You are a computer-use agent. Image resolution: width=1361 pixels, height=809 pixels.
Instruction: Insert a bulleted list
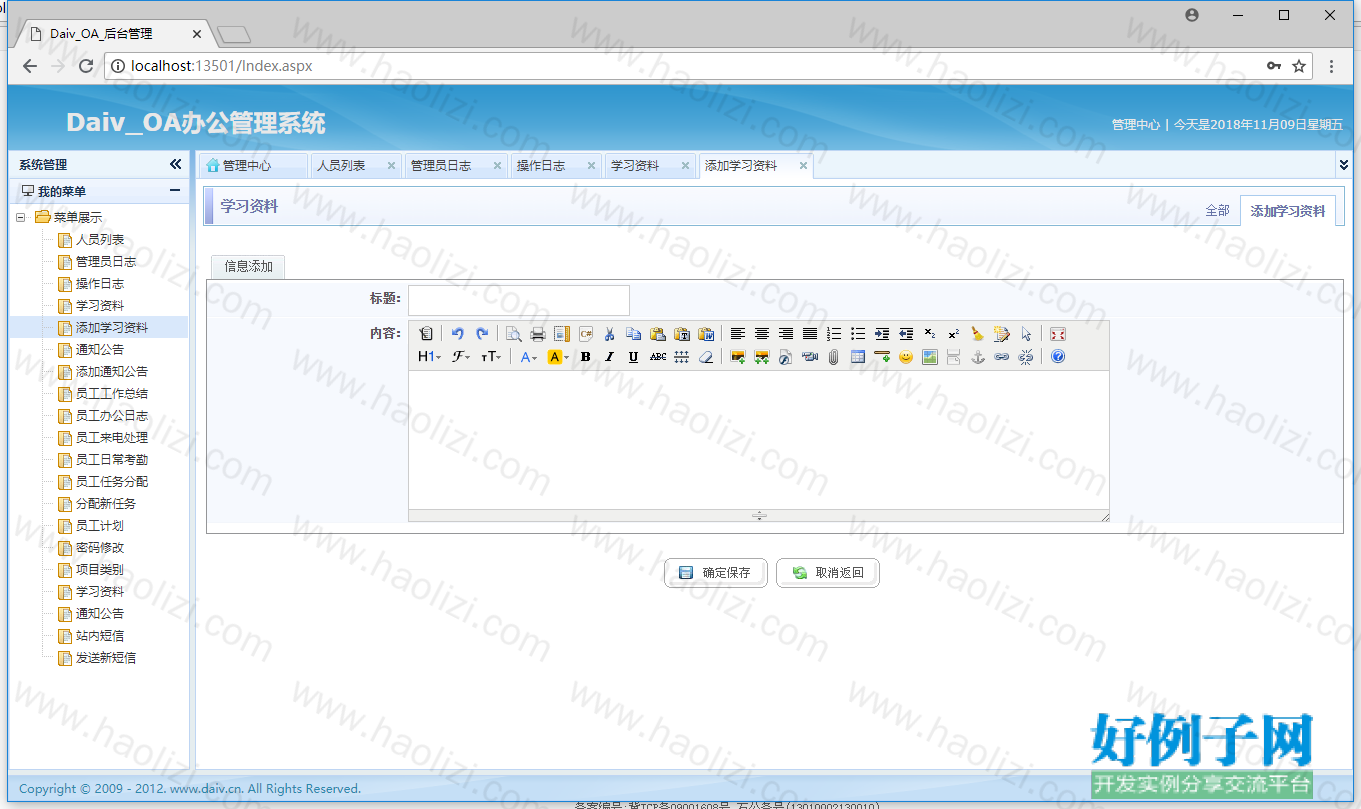tap(858, 334)
